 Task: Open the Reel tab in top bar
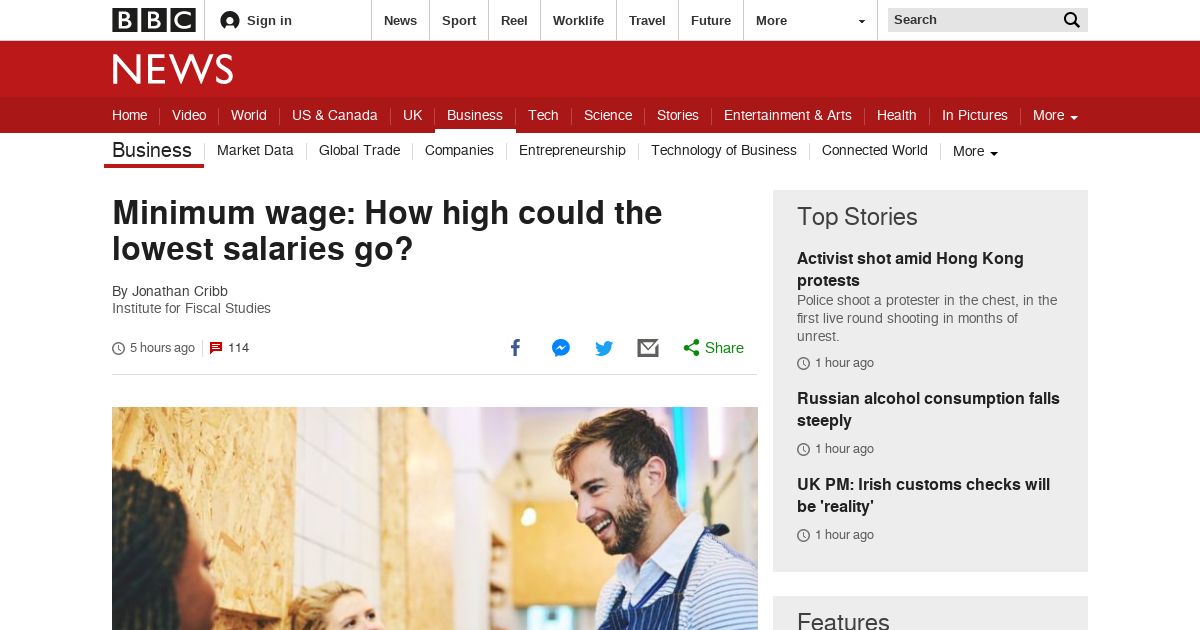(514, 20)
